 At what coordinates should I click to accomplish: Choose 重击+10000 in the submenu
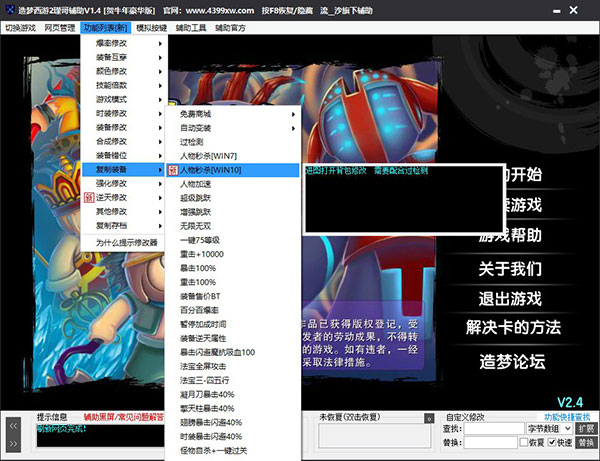coord(233,254)
